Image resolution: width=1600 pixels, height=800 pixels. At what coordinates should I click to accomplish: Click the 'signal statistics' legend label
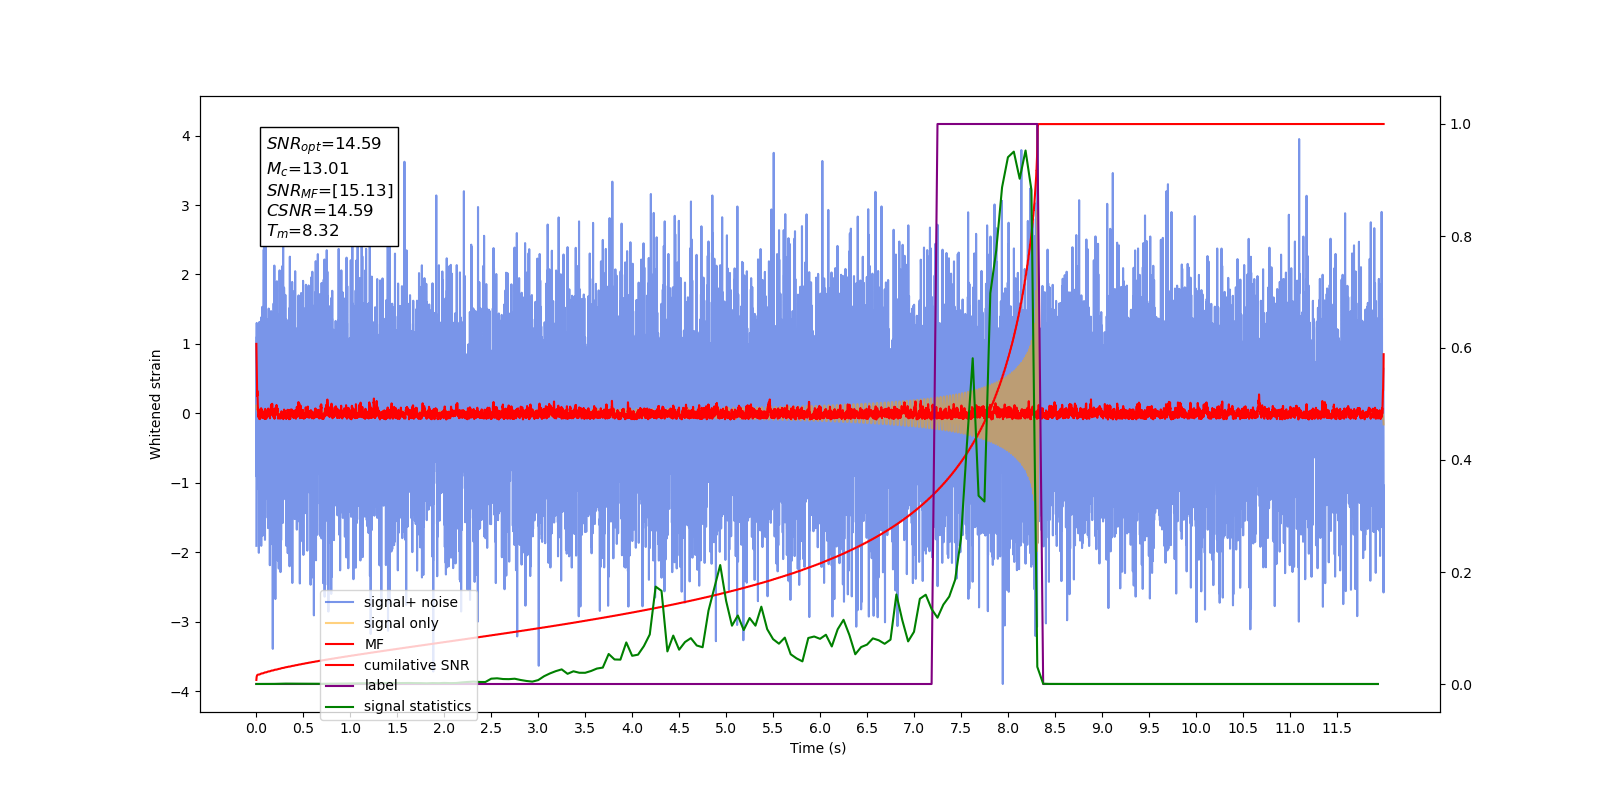[417, 706]
